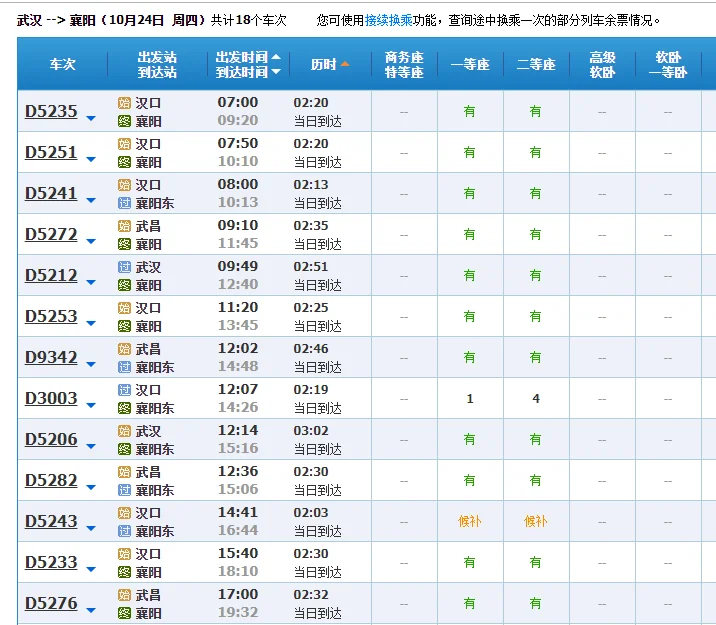This screenshot has width=716, height=625.
Task: Click 始 icon beside 汉口 for D5233
Action: pyautogui.click(x=124, y=554)
